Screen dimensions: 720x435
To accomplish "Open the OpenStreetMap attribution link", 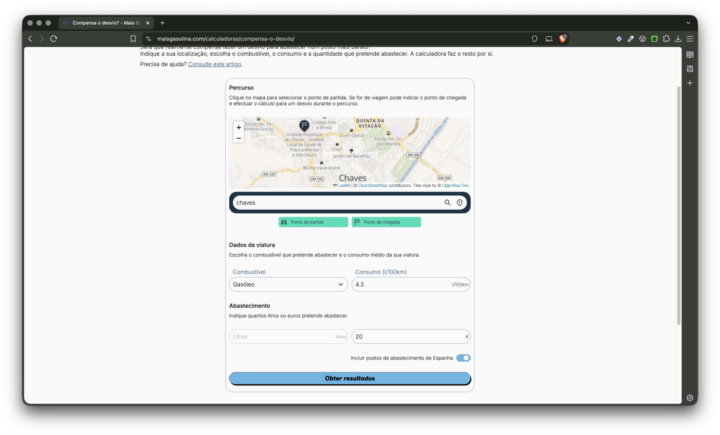I will [372, 186].
